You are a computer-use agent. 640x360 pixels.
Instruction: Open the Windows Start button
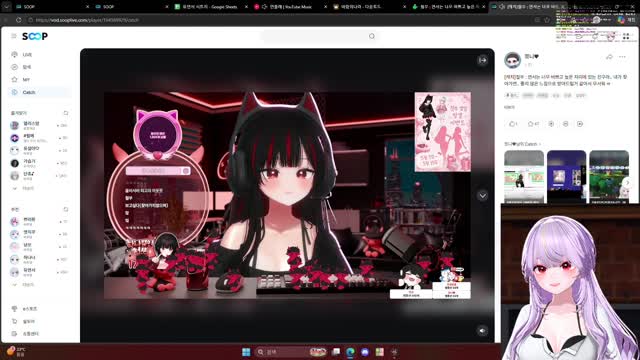tap(246, 352)
